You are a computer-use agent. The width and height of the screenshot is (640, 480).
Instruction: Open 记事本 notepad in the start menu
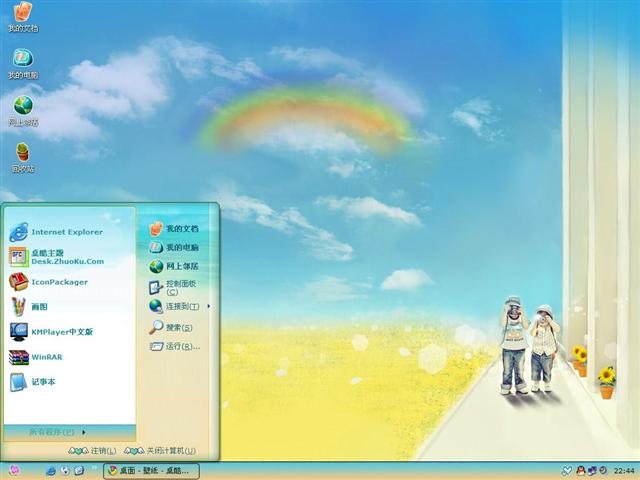tap(33, 382)
